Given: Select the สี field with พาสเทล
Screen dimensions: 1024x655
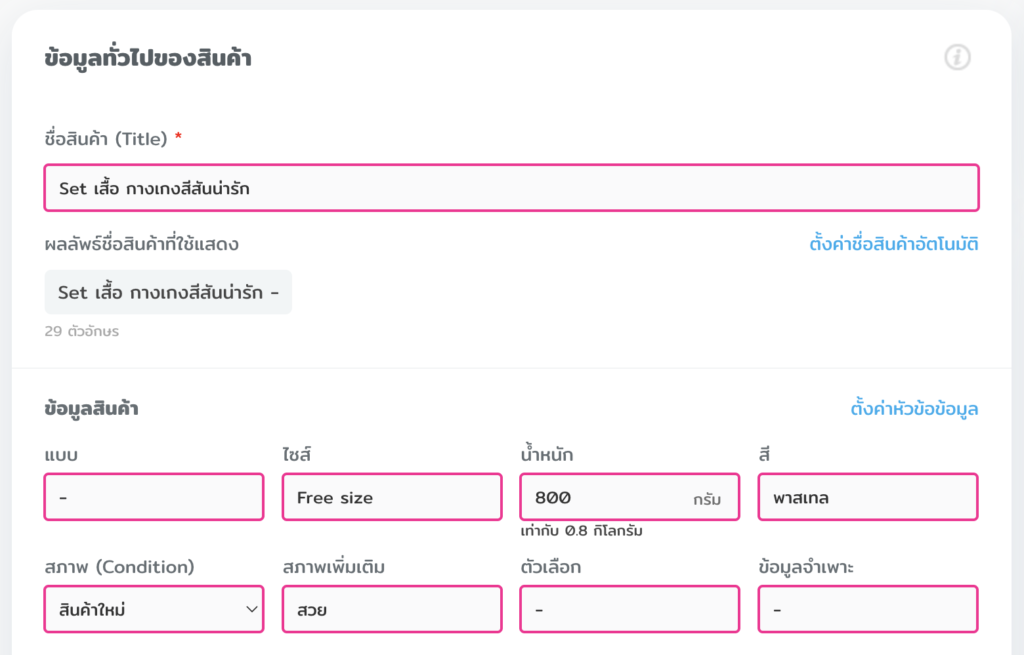Looking at the screenshot, I should (x=867, y=497).
